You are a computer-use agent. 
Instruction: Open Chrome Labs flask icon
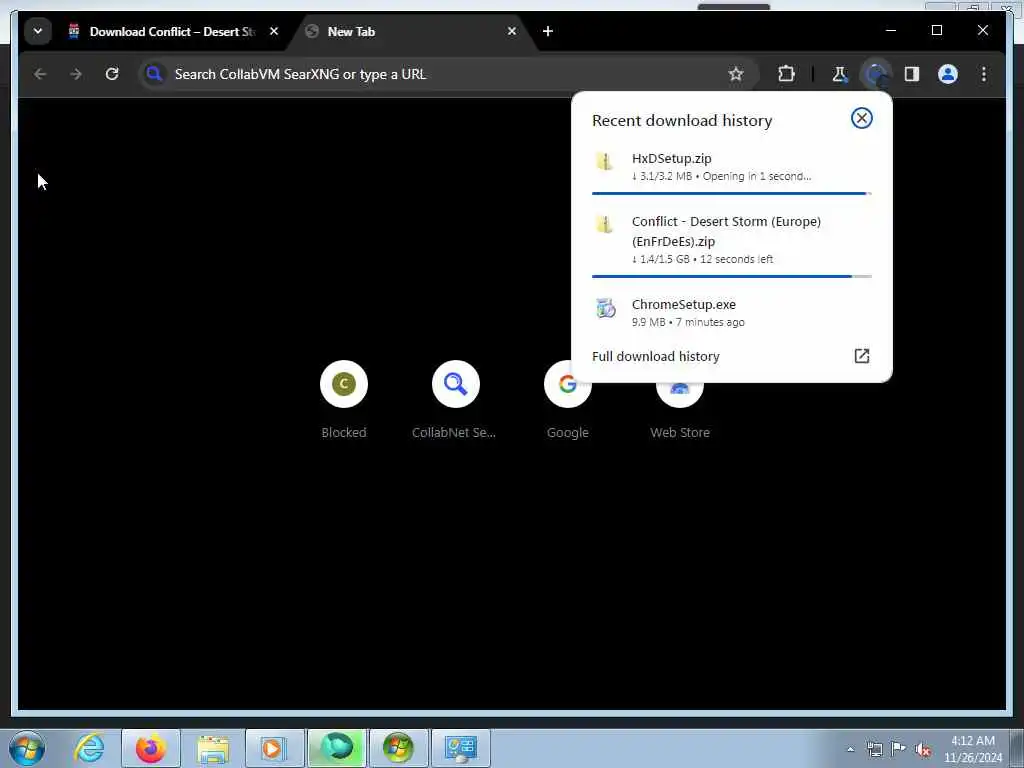click(839, 74)
